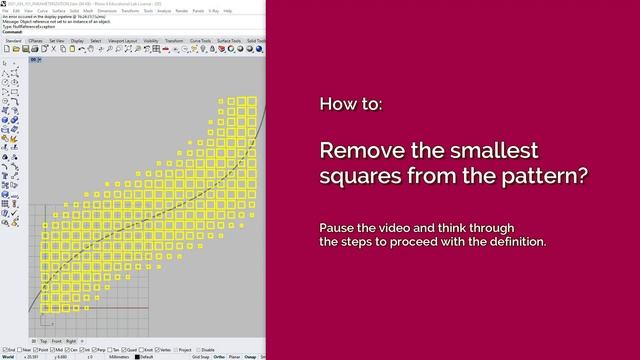Click the Text tool icon
The height and width of the screenshot is (360, 640).
(5, 176)
